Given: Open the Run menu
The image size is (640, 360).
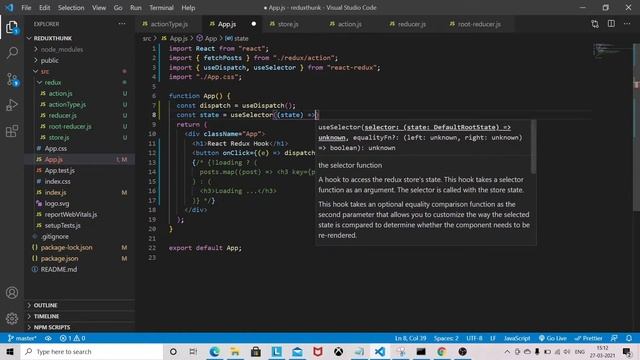Looking at the screenshot, I should 136,8.
